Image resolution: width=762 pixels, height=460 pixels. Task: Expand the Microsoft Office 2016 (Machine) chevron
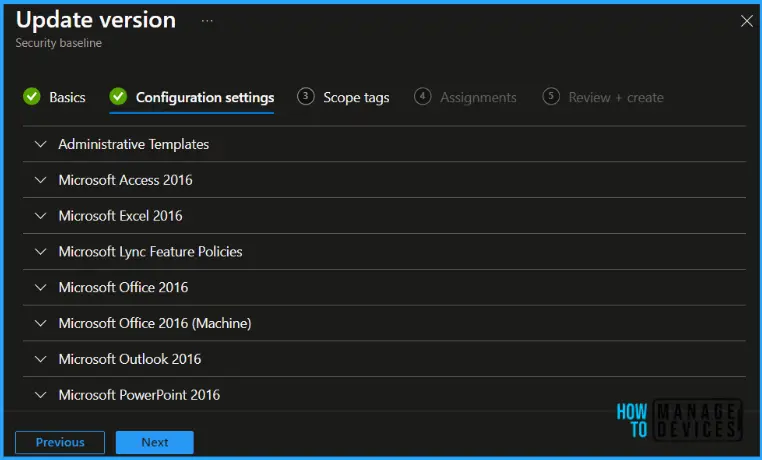point(41,324)
